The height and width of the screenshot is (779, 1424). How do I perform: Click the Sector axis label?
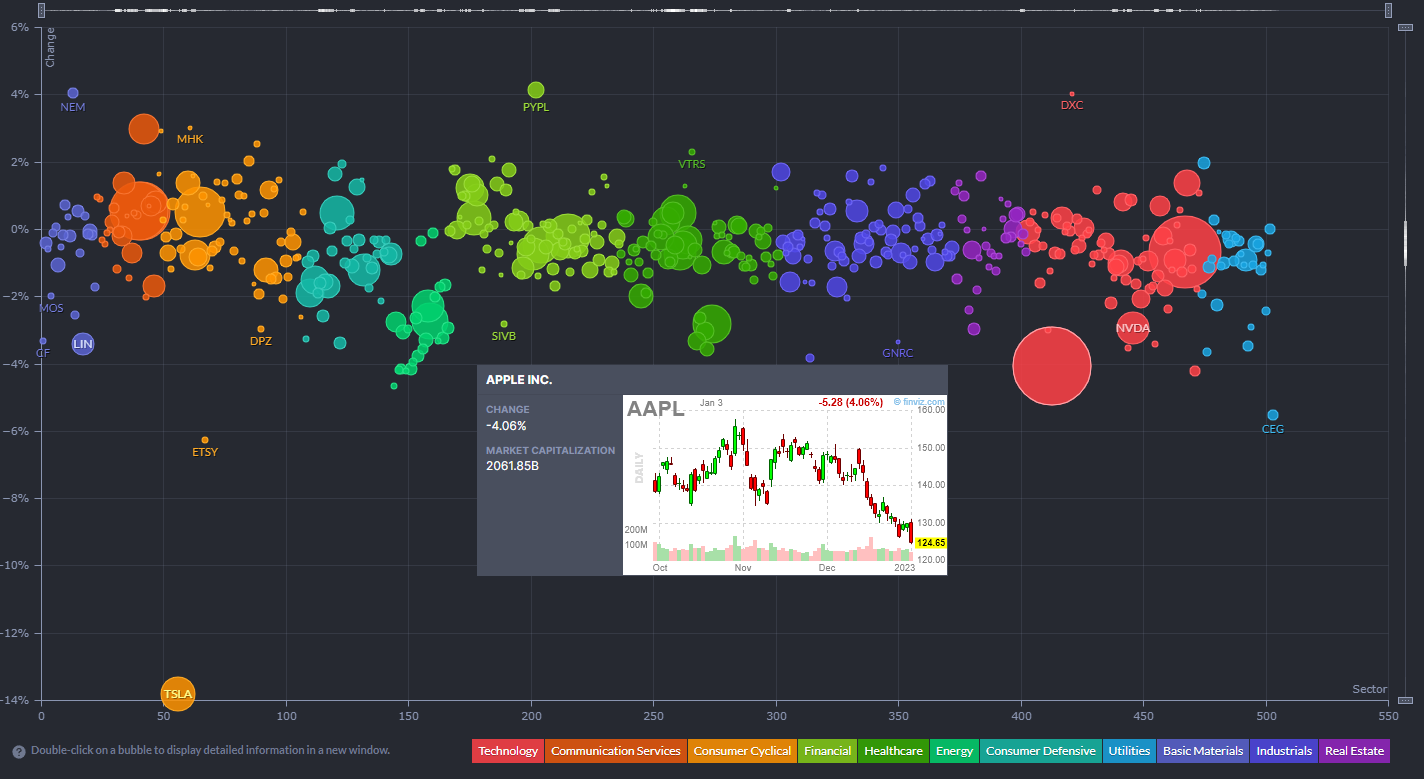click(x=1370, y=689)
